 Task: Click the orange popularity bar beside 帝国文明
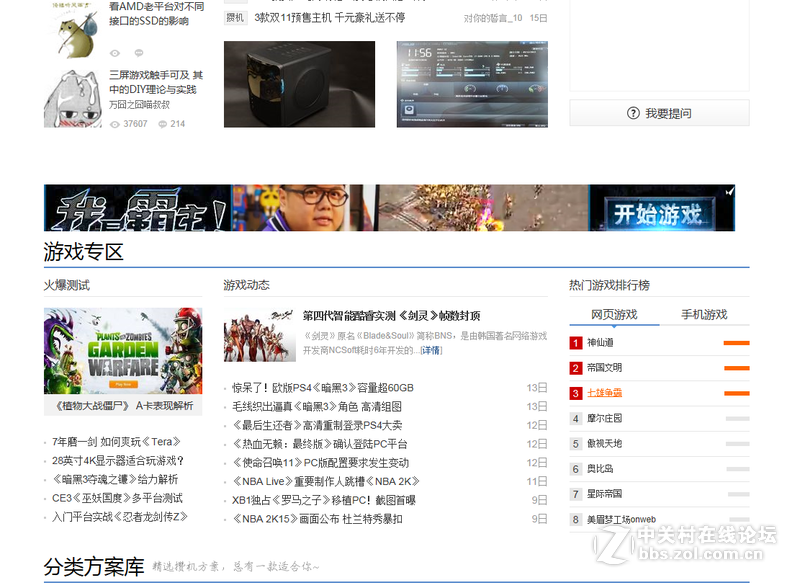point(737,367)
